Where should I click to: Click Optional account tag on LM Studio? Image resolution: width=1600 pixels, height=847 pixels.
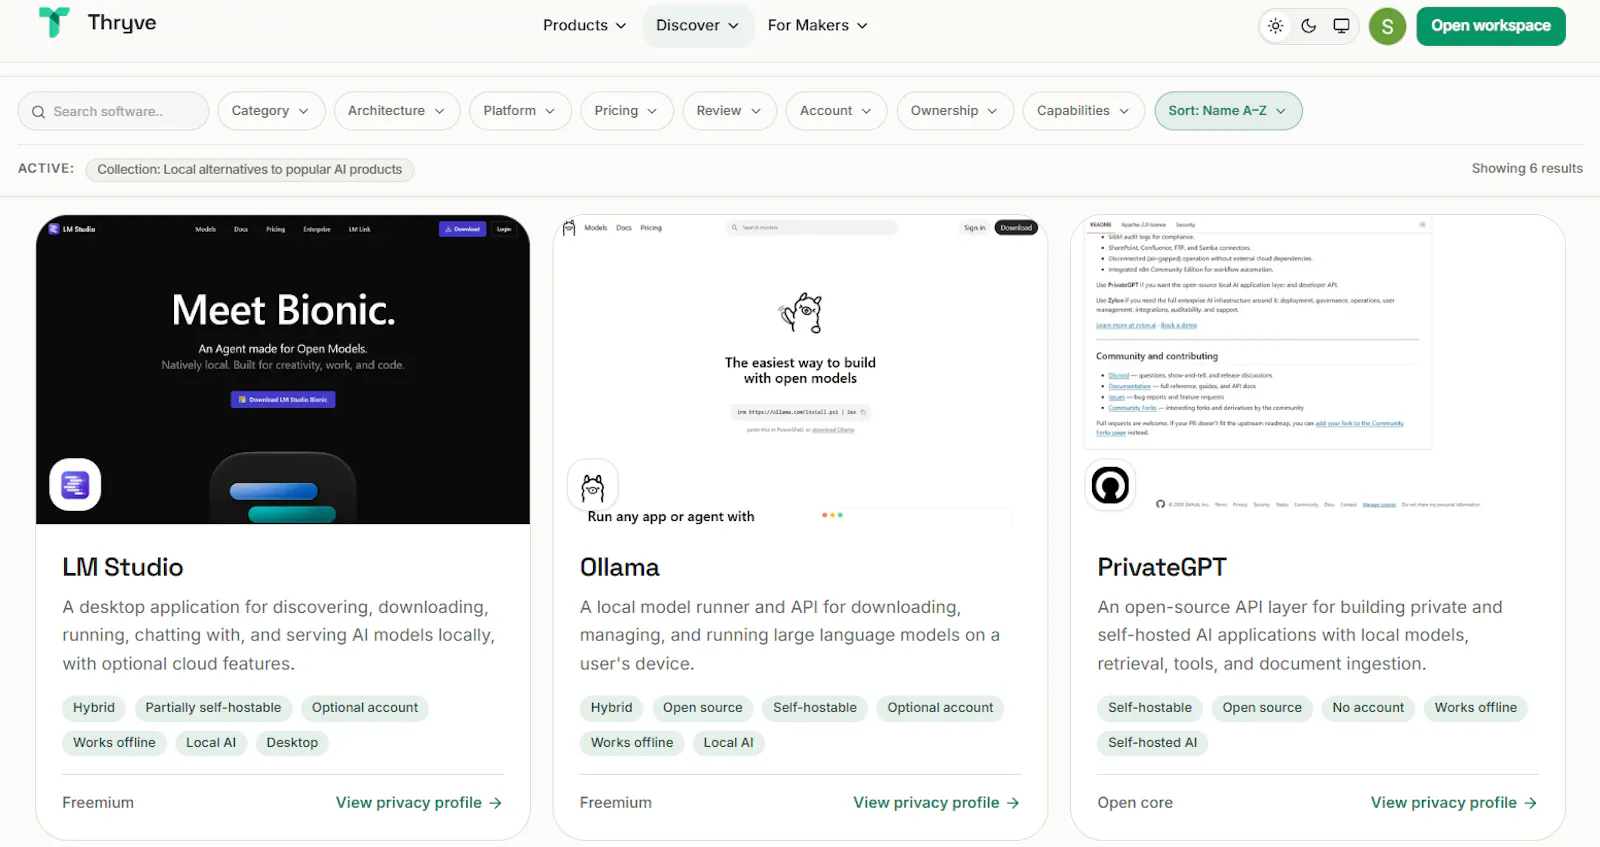pos(365,708)
